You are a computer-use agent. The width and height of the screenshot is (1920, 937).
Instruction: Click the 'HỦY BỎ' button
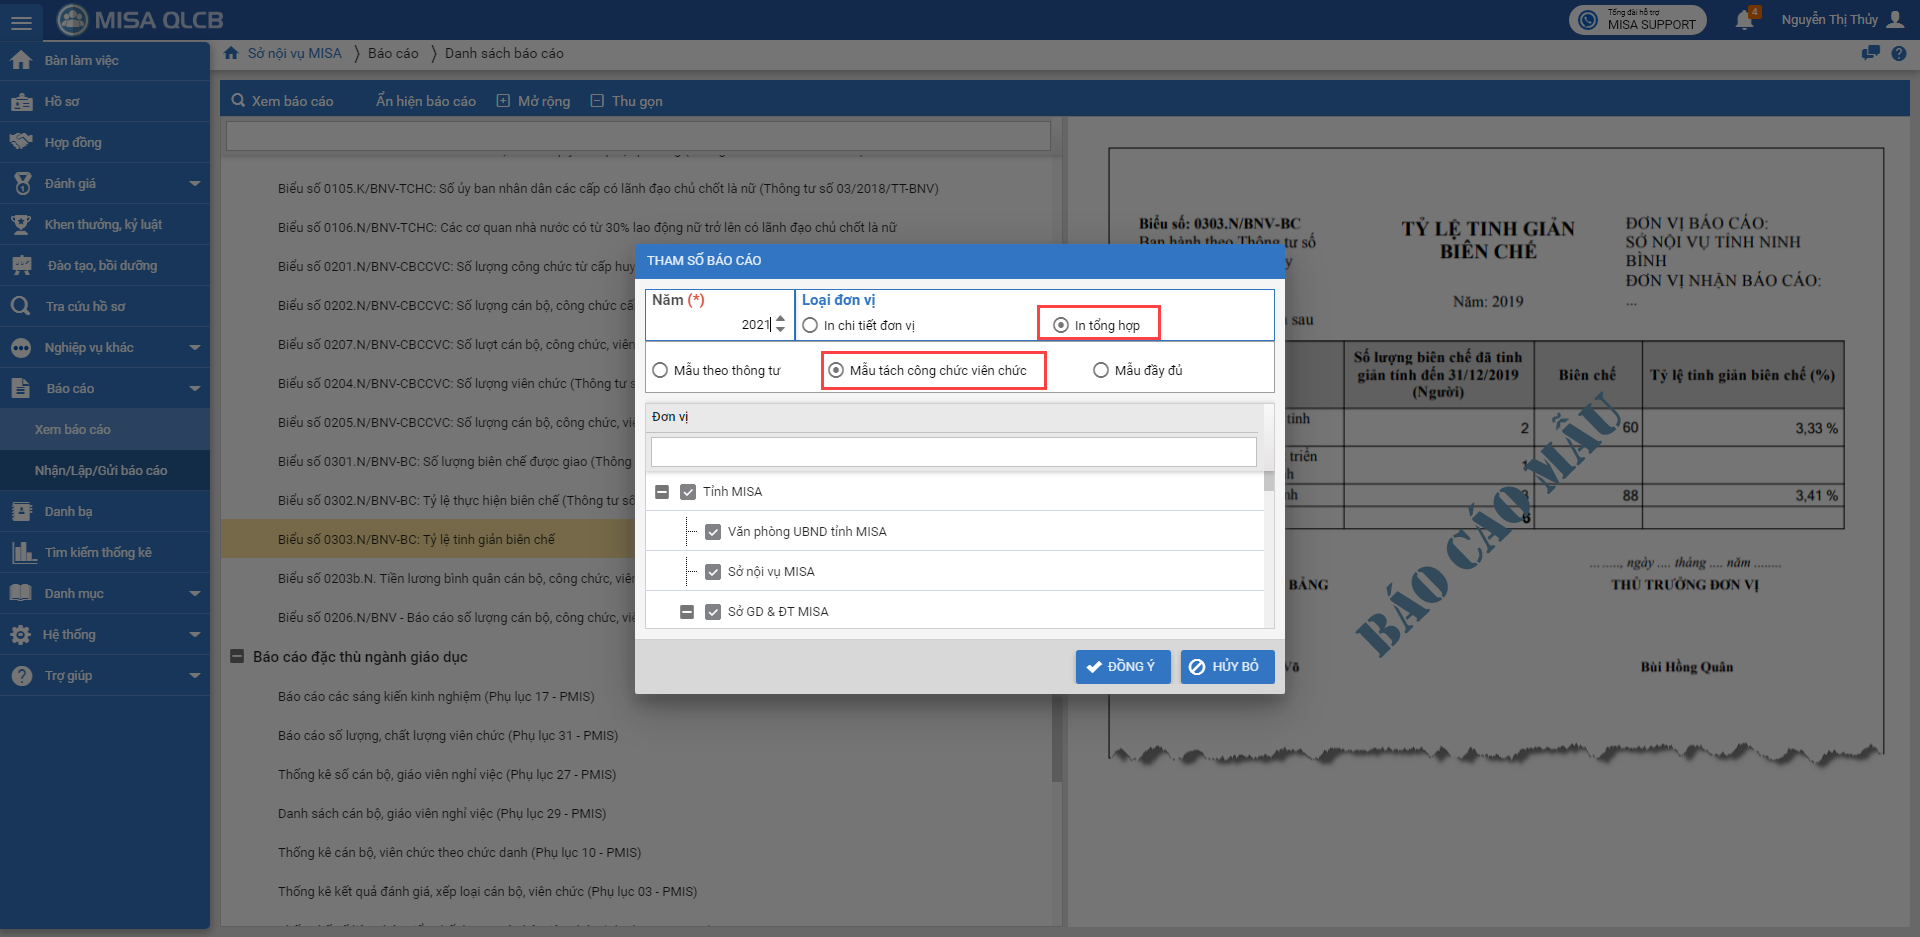click(1227, 667)
